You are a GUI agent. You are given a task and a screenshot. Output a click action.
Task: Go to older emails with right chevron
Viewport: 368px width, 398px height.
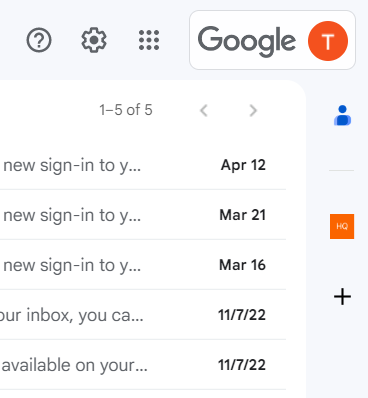pyautogui.click(x=253, y=110)
